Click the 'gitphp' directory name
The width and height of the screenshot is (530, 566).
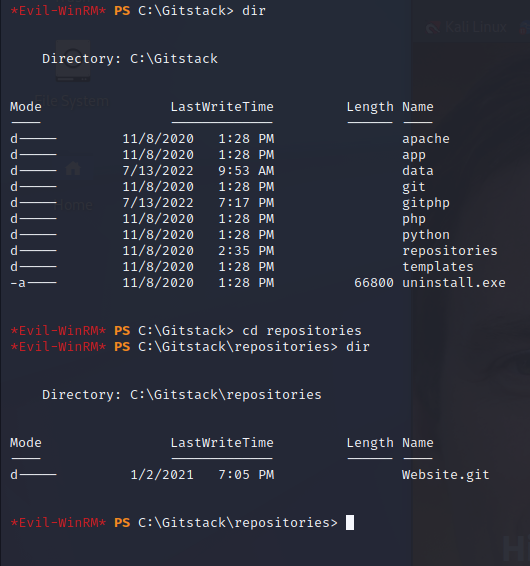point(426,203)
